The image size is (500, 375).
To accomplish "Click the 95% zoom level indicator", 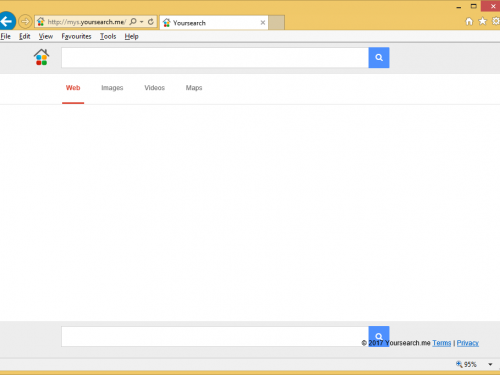I will pos(466,364).
